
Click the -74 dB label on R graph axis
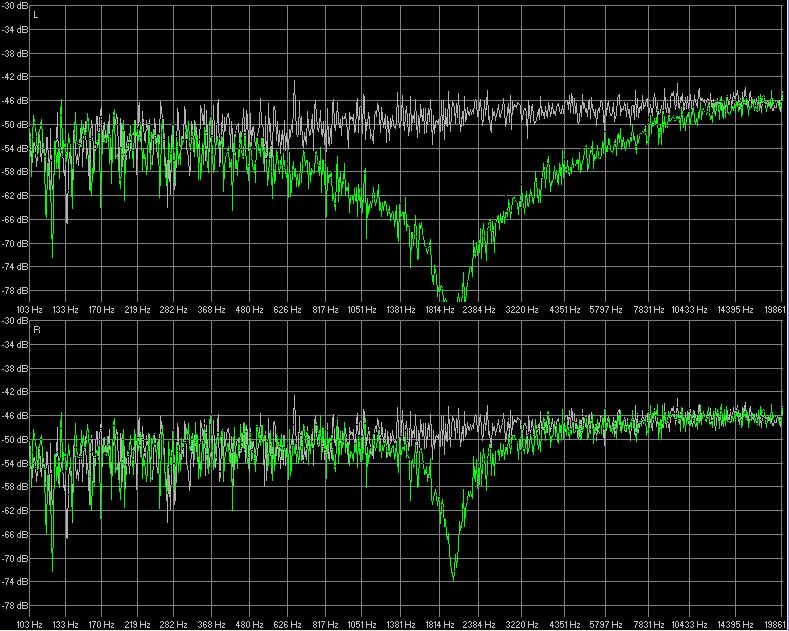15,582
